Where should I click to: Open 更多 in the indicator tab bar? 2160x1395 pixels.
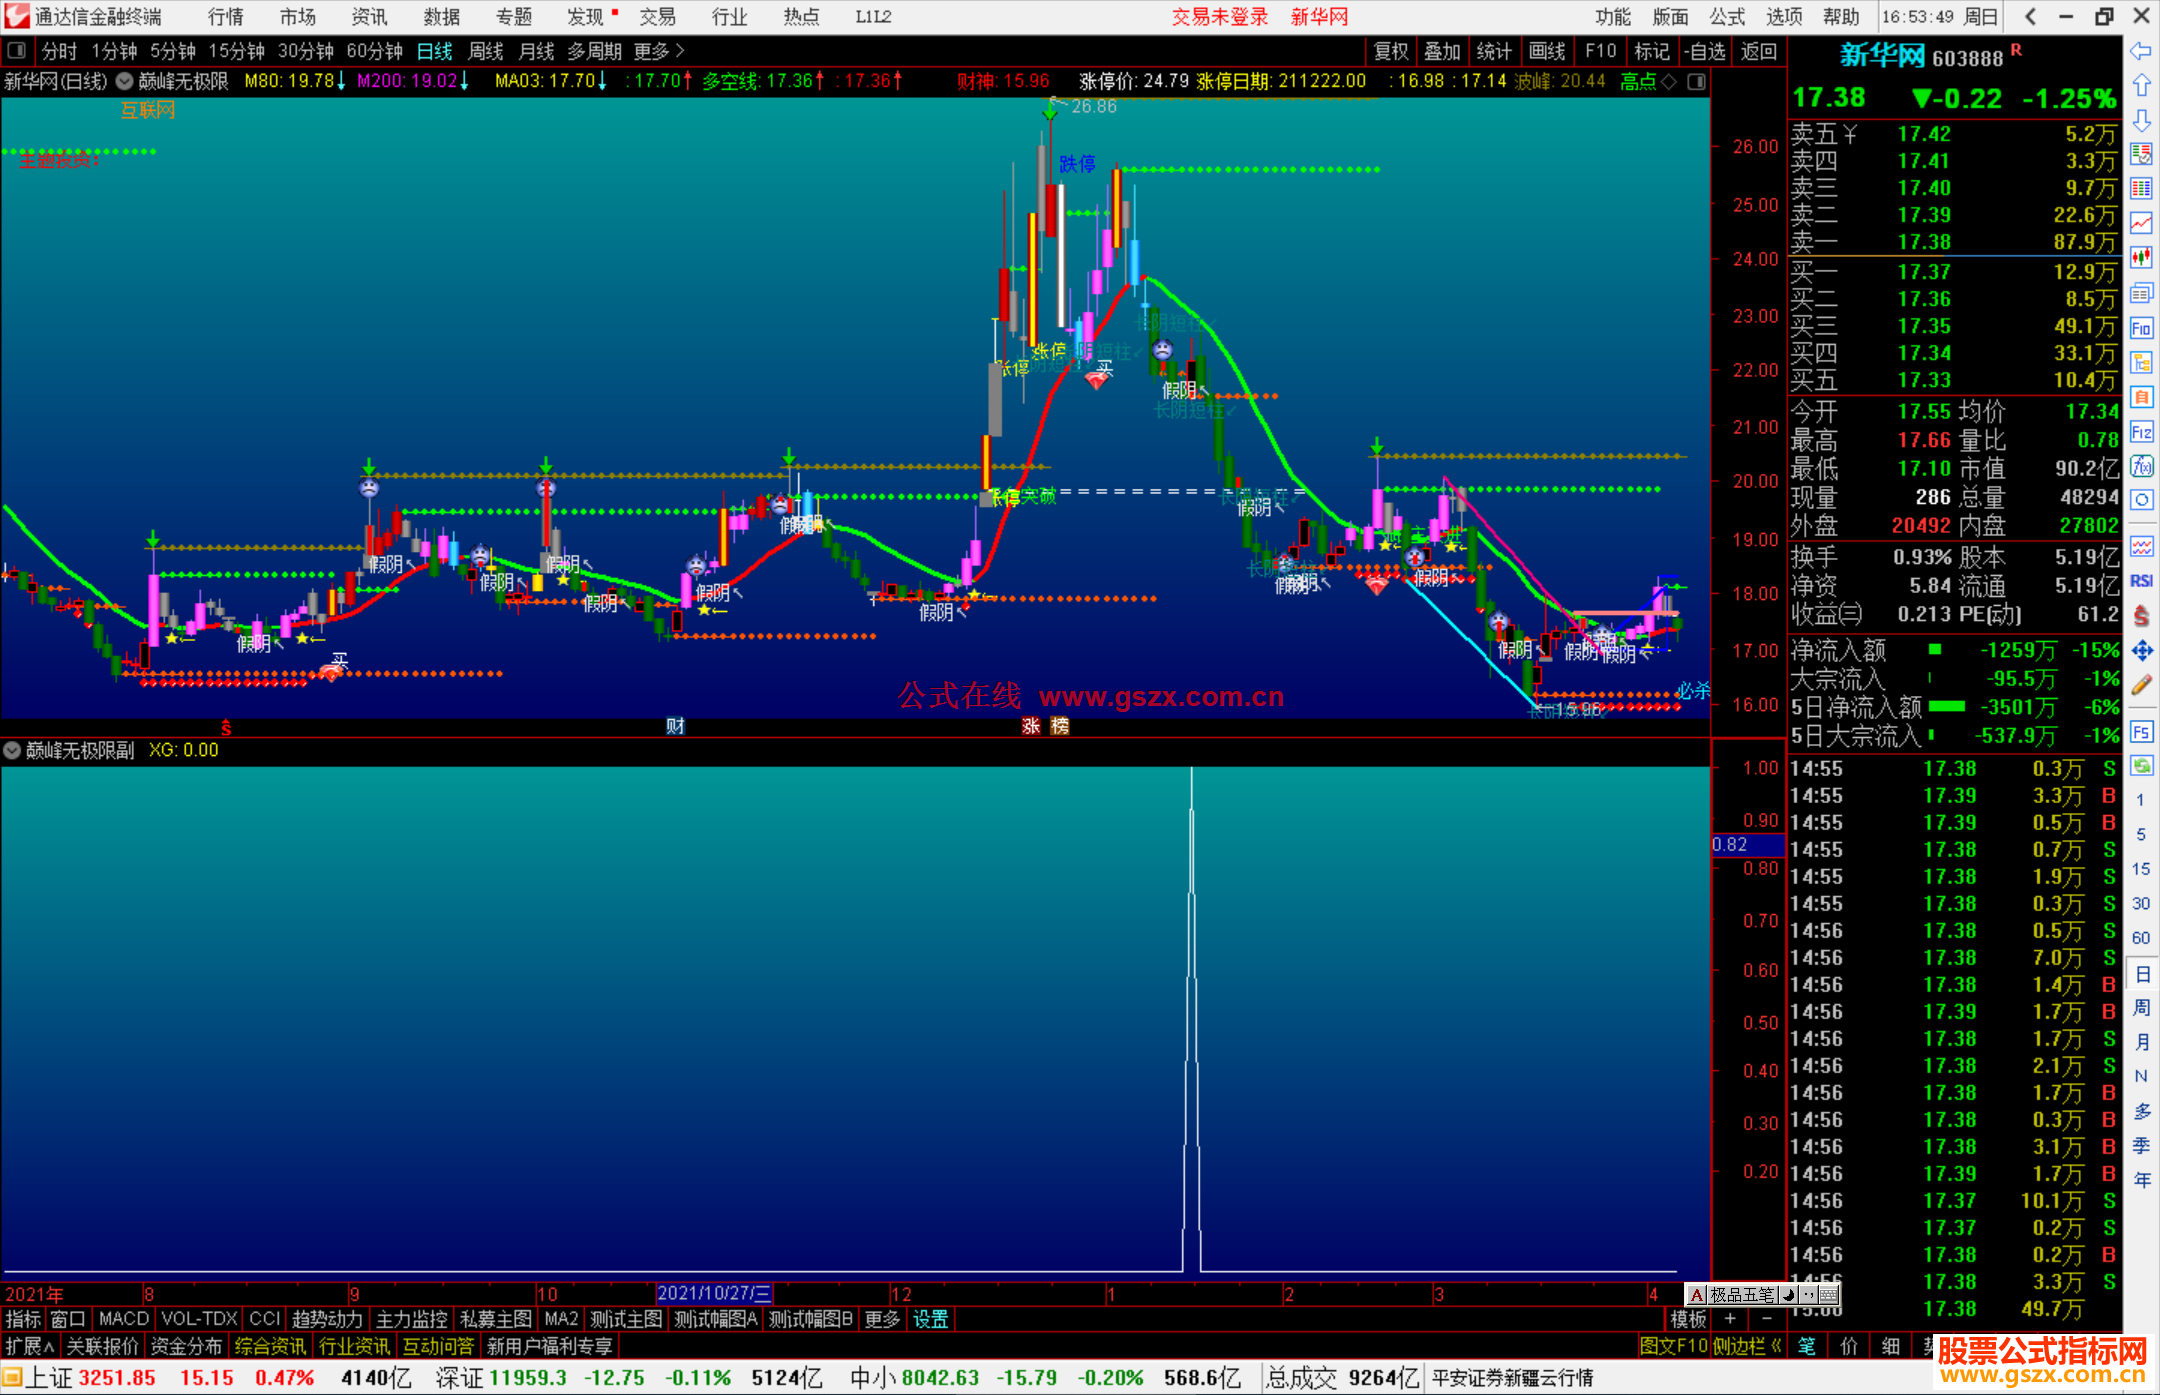point(882,1319)
